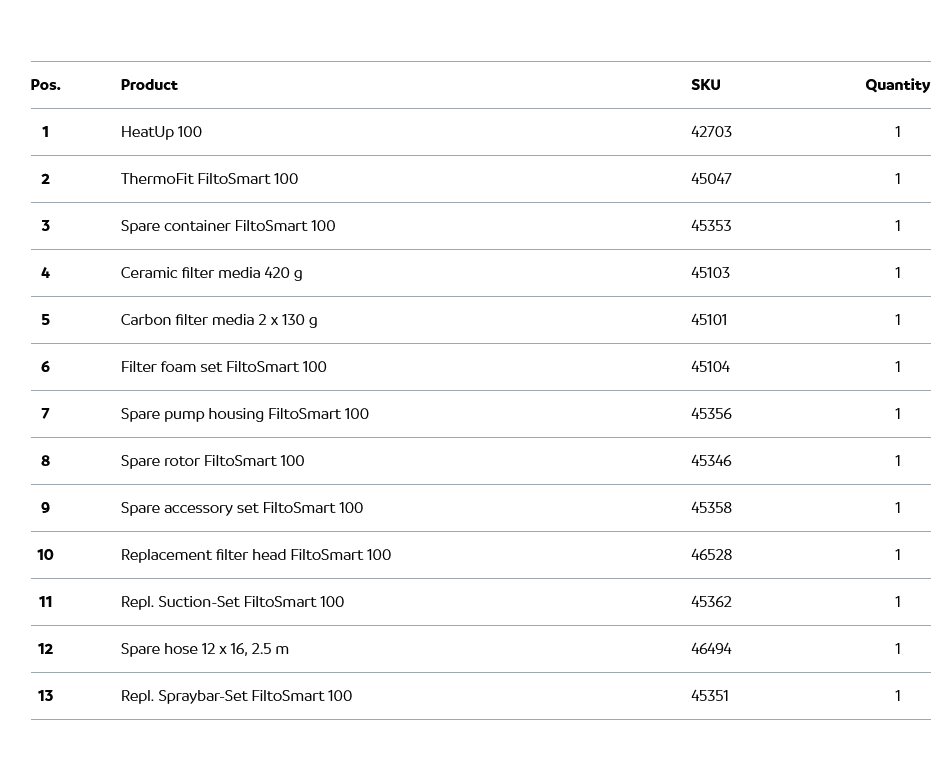Screen dimensions: 952x762
Task: Select Ceramic filter media 420 g
Action: (x=211, y=273)
